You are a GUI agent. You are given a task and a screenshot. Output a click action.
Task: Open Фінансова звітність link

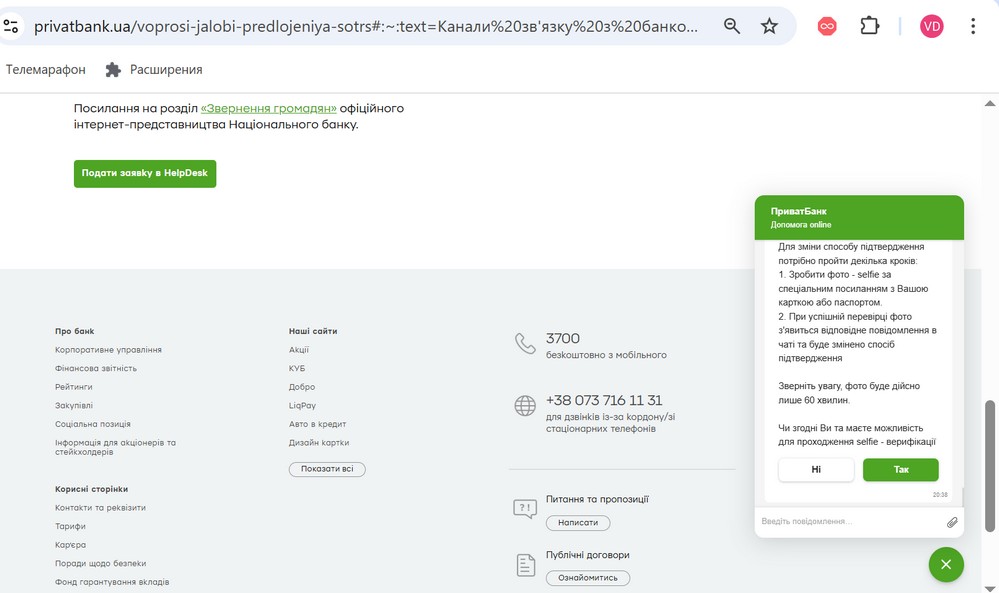click(x=96, y=368)
